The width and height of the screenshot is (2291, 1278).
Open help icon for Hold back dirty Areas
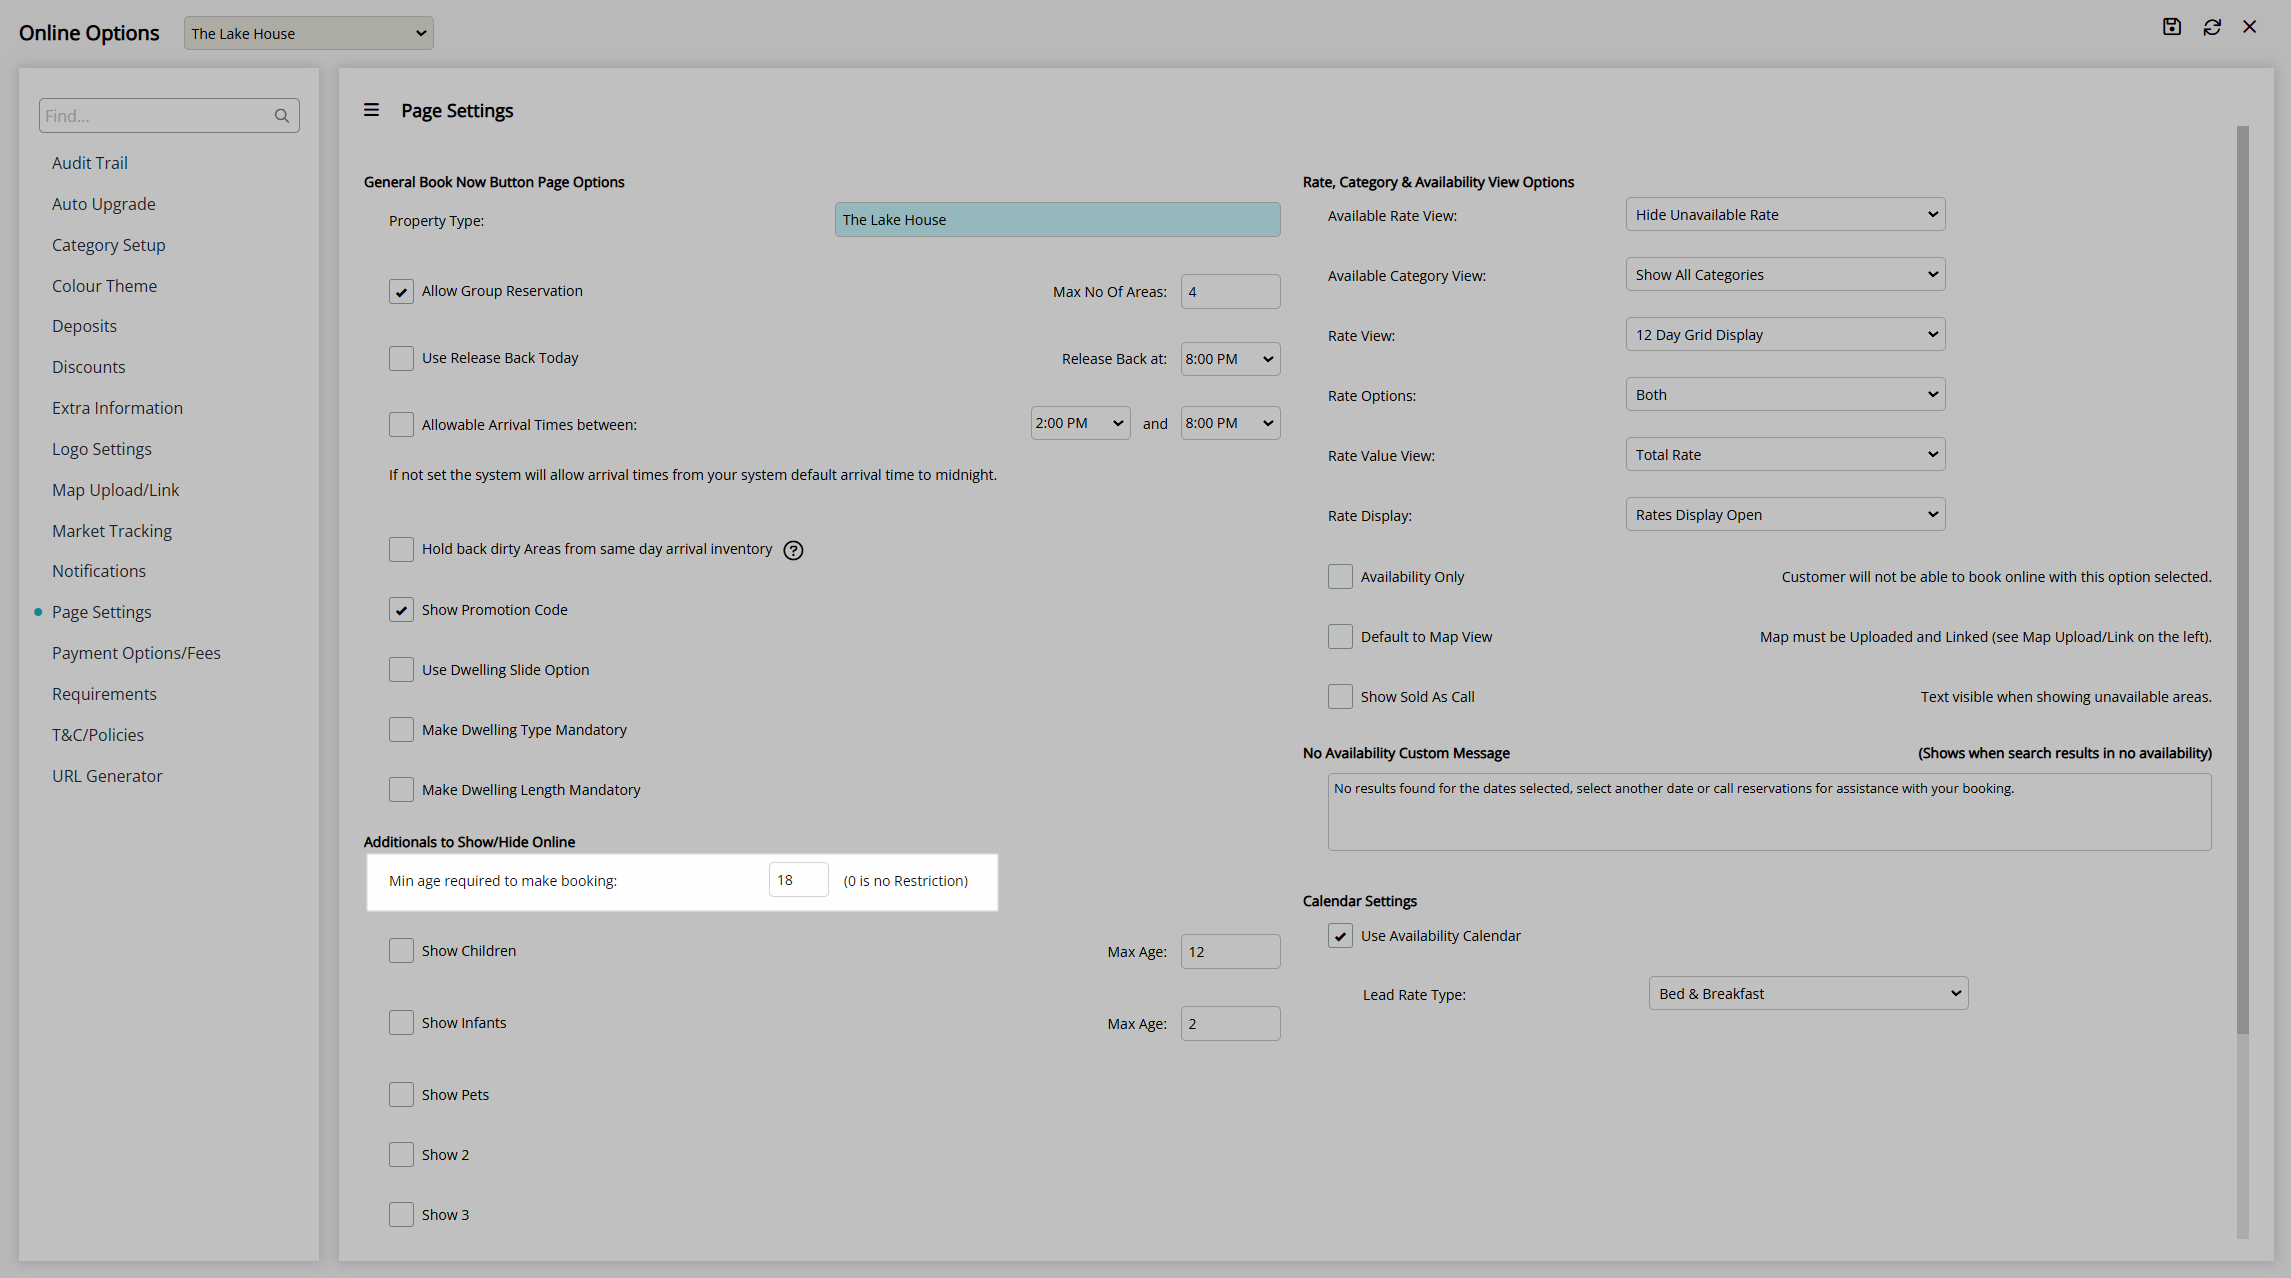[x=793, y=550]
